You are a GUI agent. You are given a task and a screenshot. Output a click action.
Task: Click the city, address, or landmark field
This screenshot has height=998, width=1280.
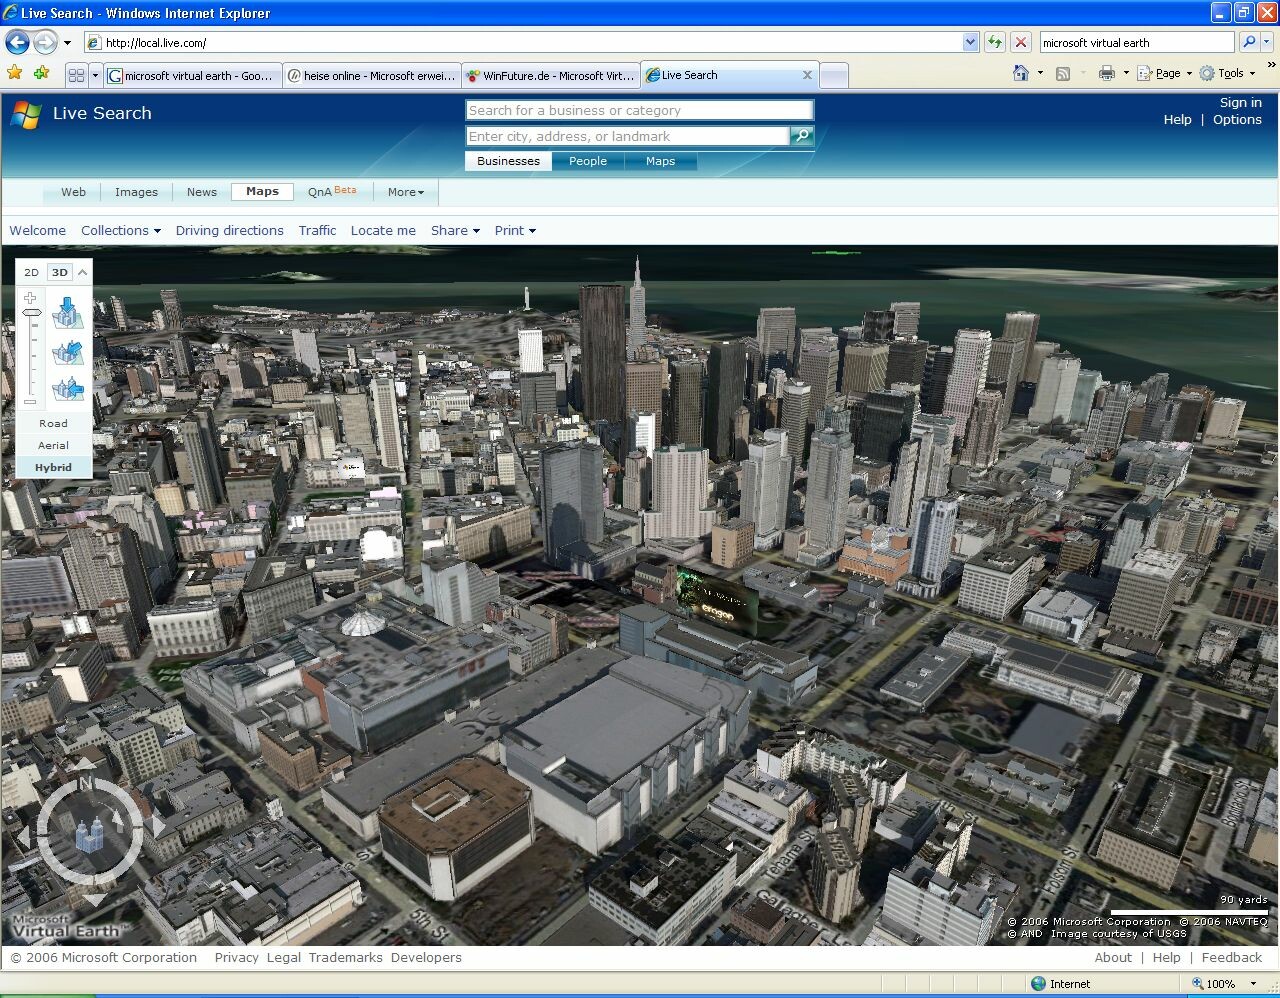627,136
